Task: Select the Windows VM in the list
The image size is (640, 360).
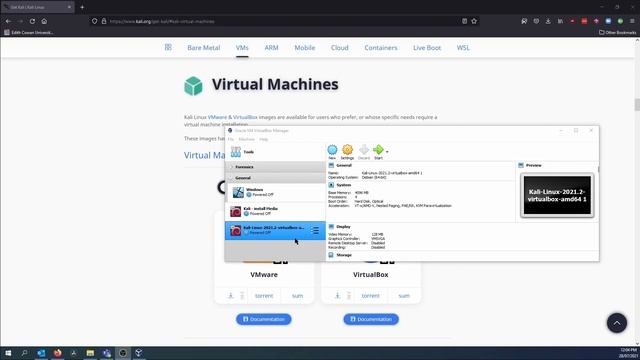Action: (x=275, y=192)
